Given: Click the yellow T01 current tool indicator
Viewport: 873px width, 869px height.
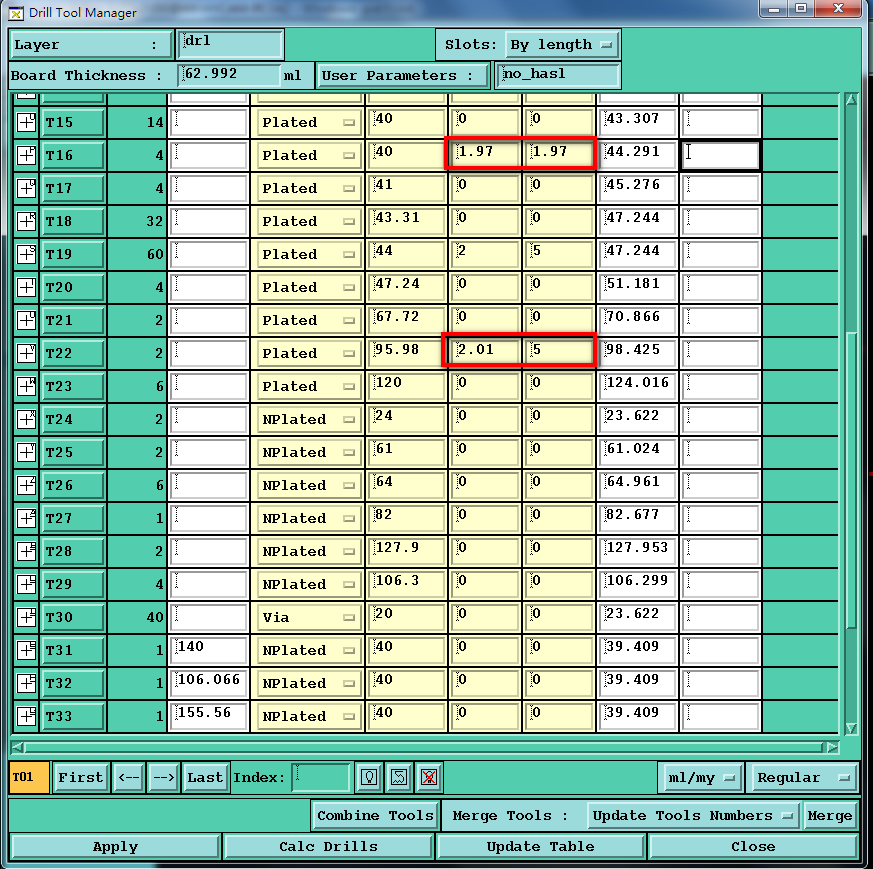Looking at the screenshot, I should point(29,777).
